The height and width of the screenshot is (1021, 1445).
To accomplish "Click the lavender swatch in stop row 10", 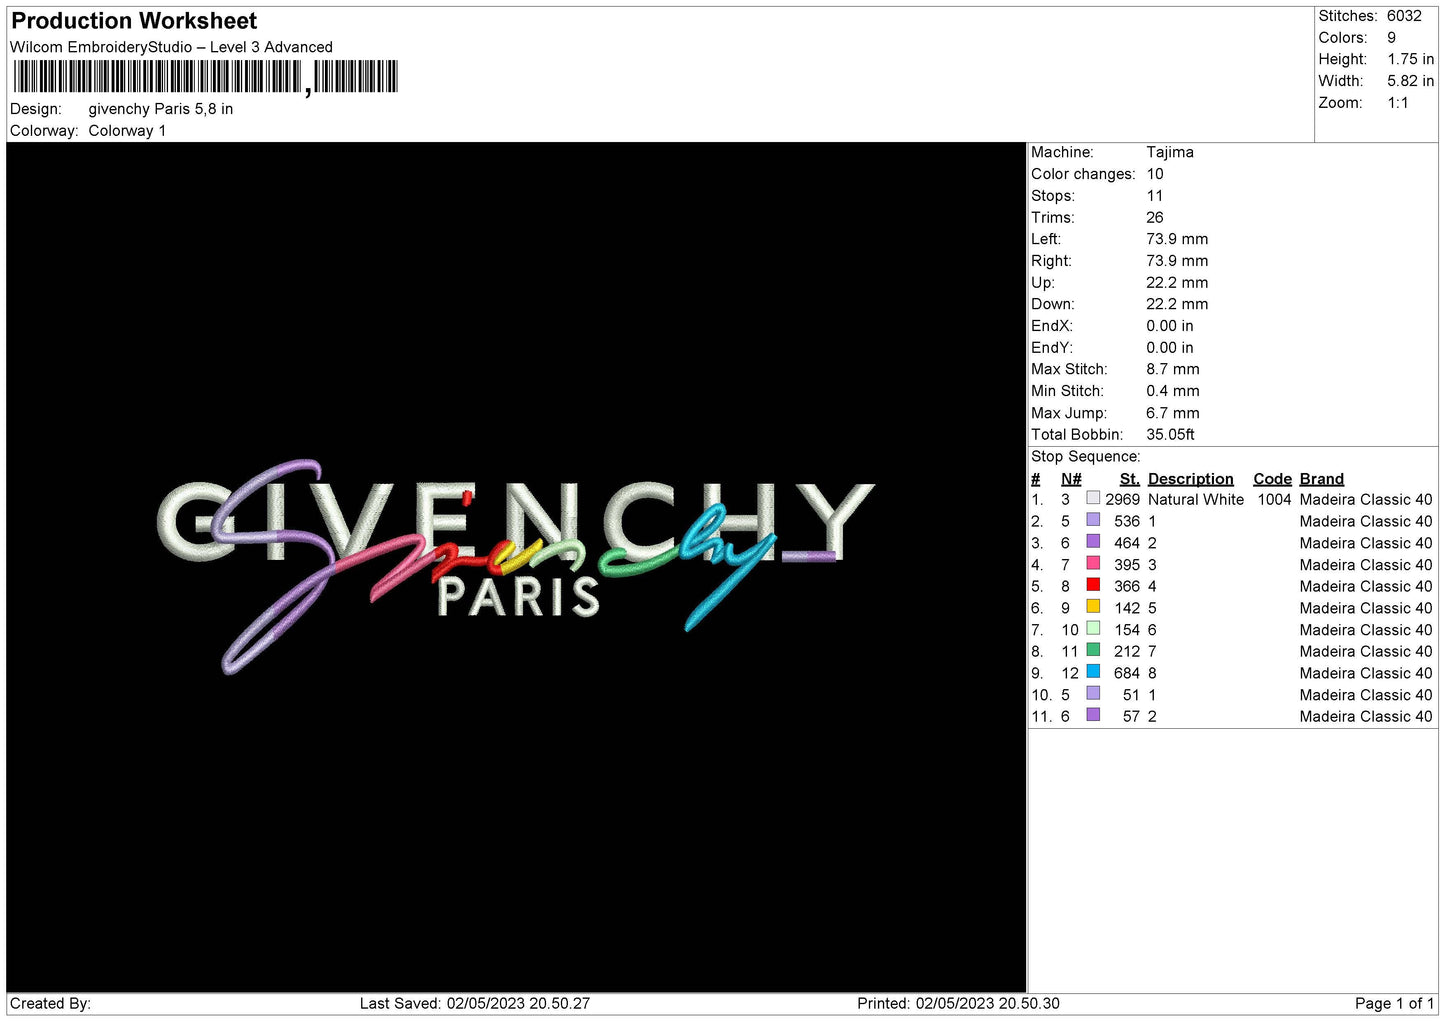I will (x=1093, y=693).
